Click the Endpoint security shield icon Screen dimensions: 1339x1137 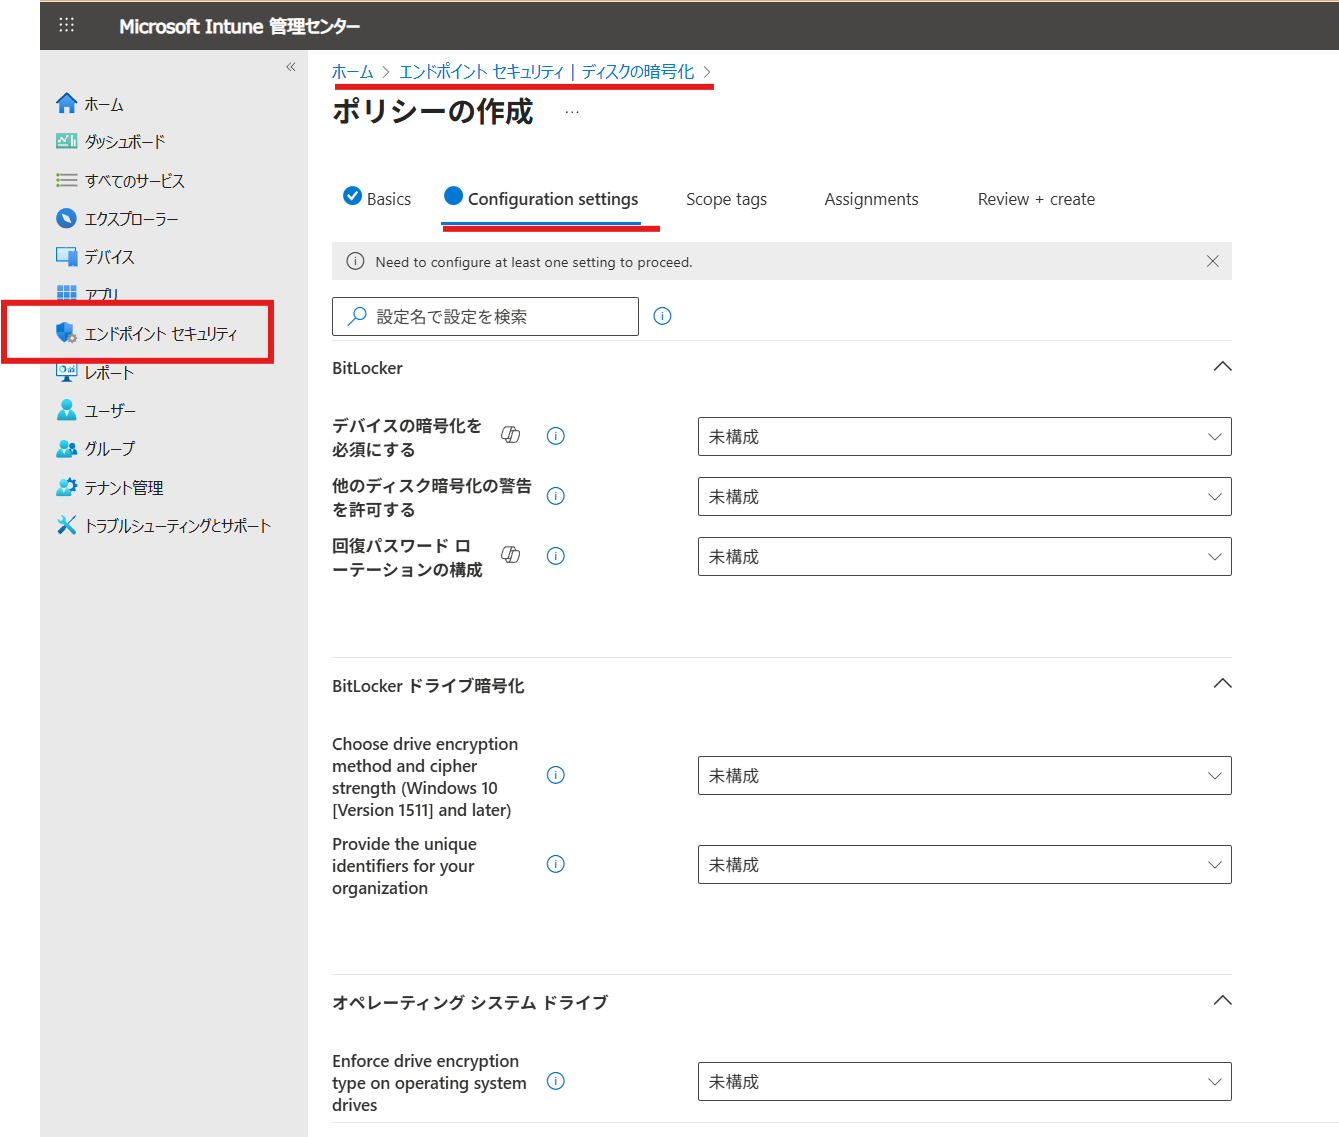(x=67, y=333)
